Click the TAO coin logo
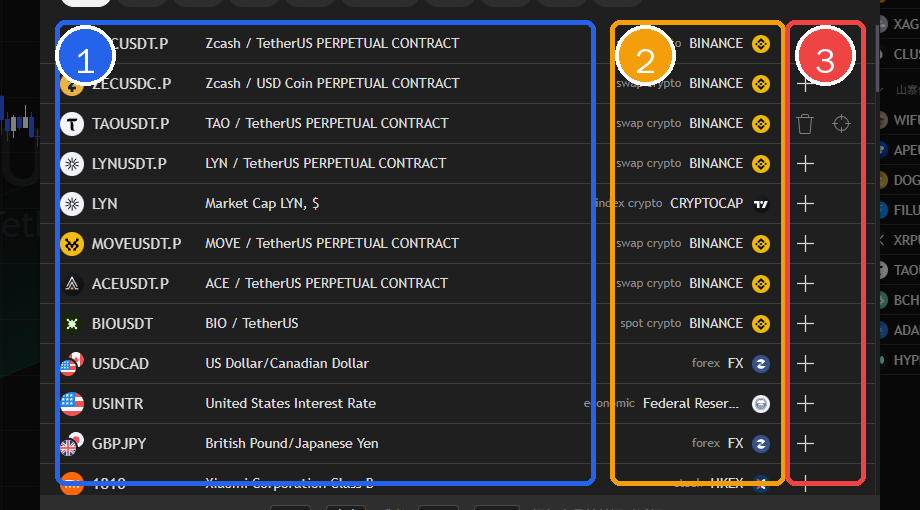 coord(72,124)
